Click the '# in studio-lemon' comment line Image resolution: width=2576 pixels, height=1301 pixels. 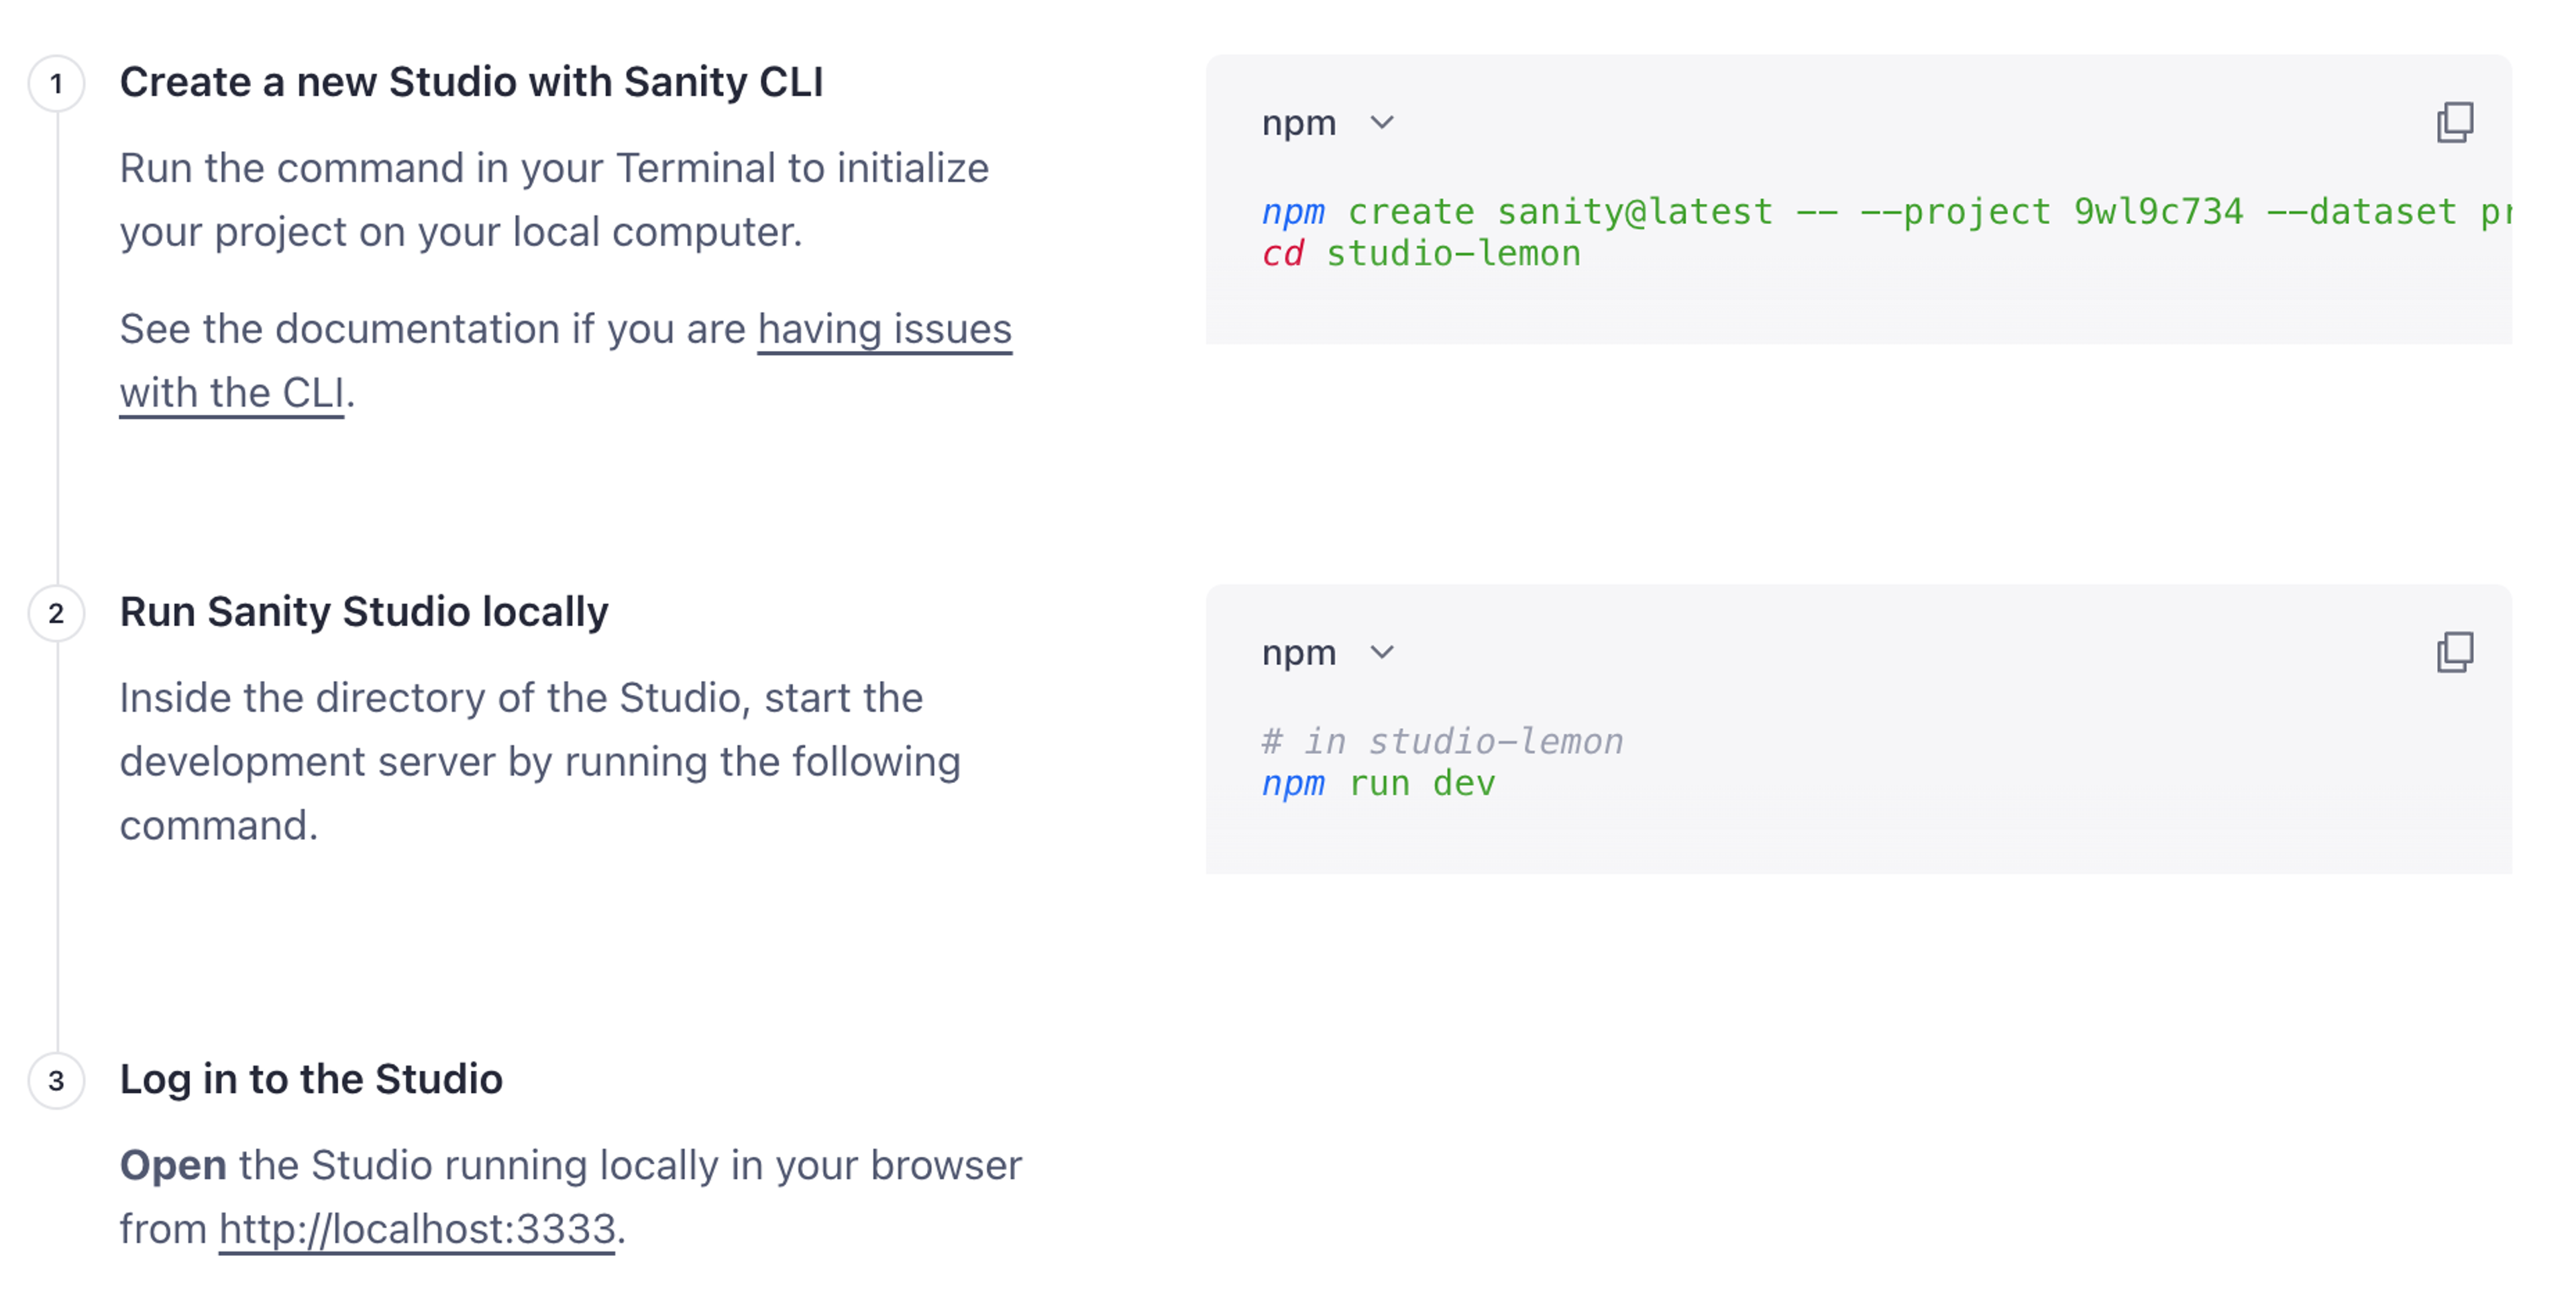pos(1442,741)
